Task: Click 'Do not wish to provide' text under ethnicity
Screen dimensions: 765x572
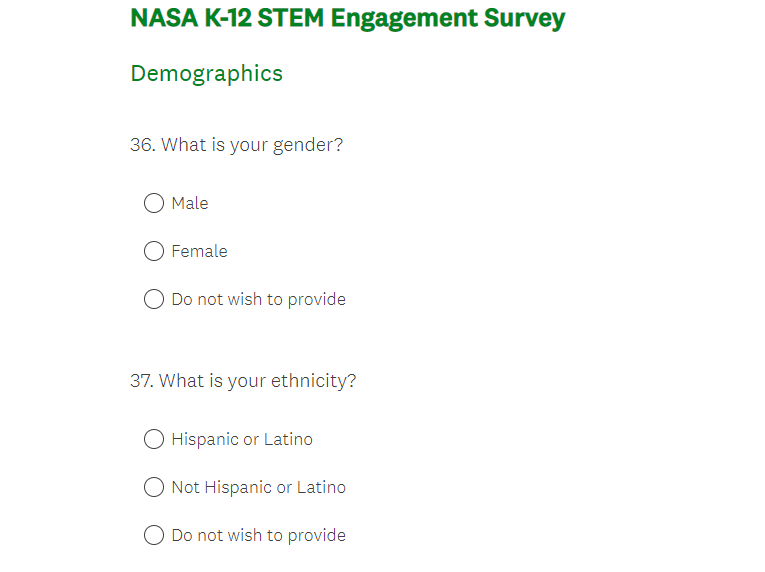Action: coord(258,535)
